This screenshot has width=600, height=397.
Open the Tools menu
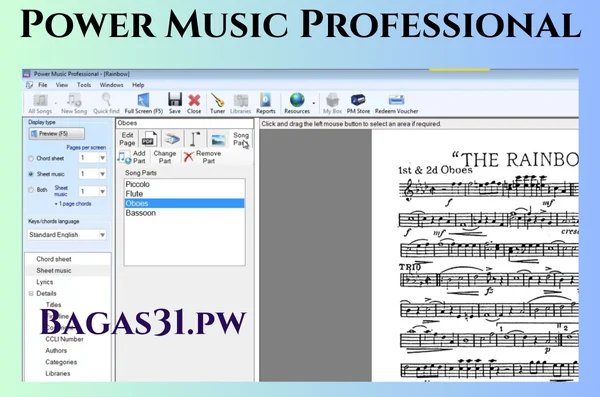point(84,85)
